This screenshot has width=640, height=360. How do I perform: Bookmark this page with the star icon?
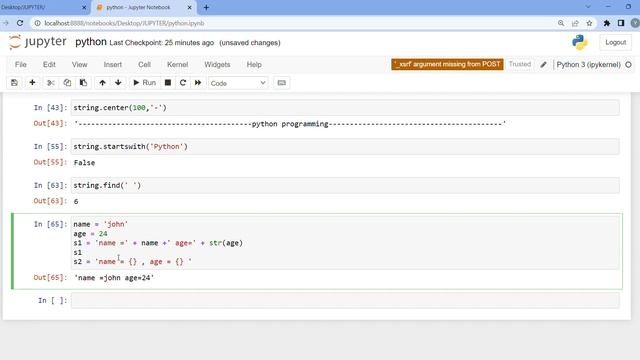(x=589, y=23)
